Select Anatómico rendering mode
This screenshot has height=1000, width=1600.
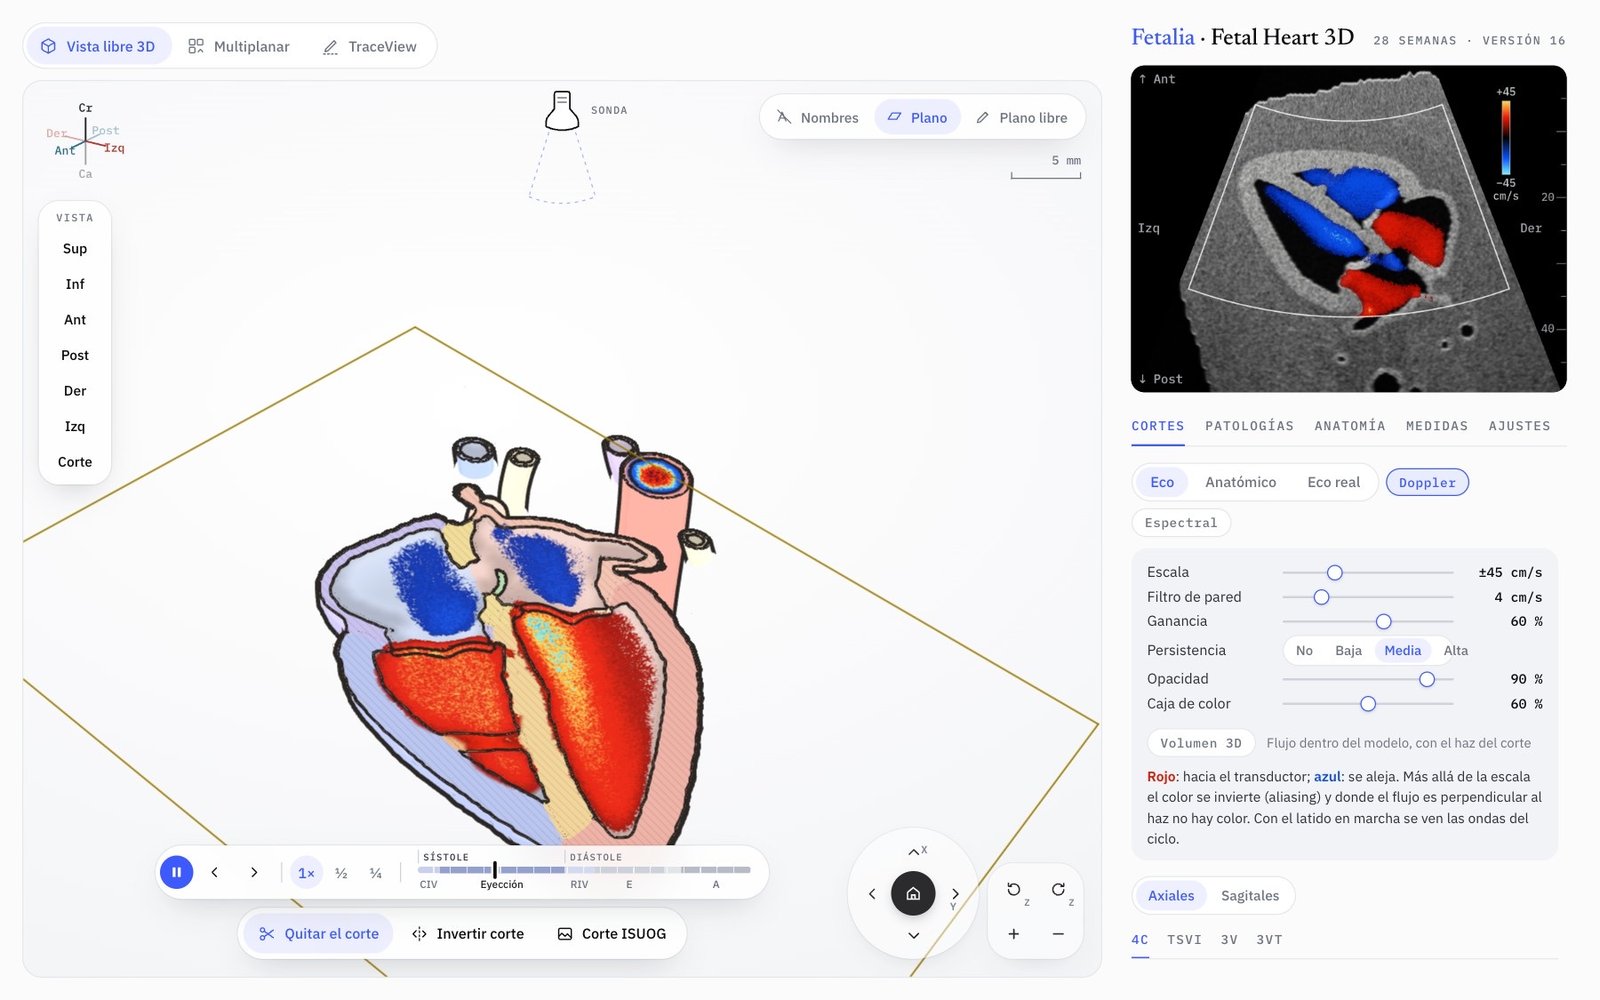1241,482
